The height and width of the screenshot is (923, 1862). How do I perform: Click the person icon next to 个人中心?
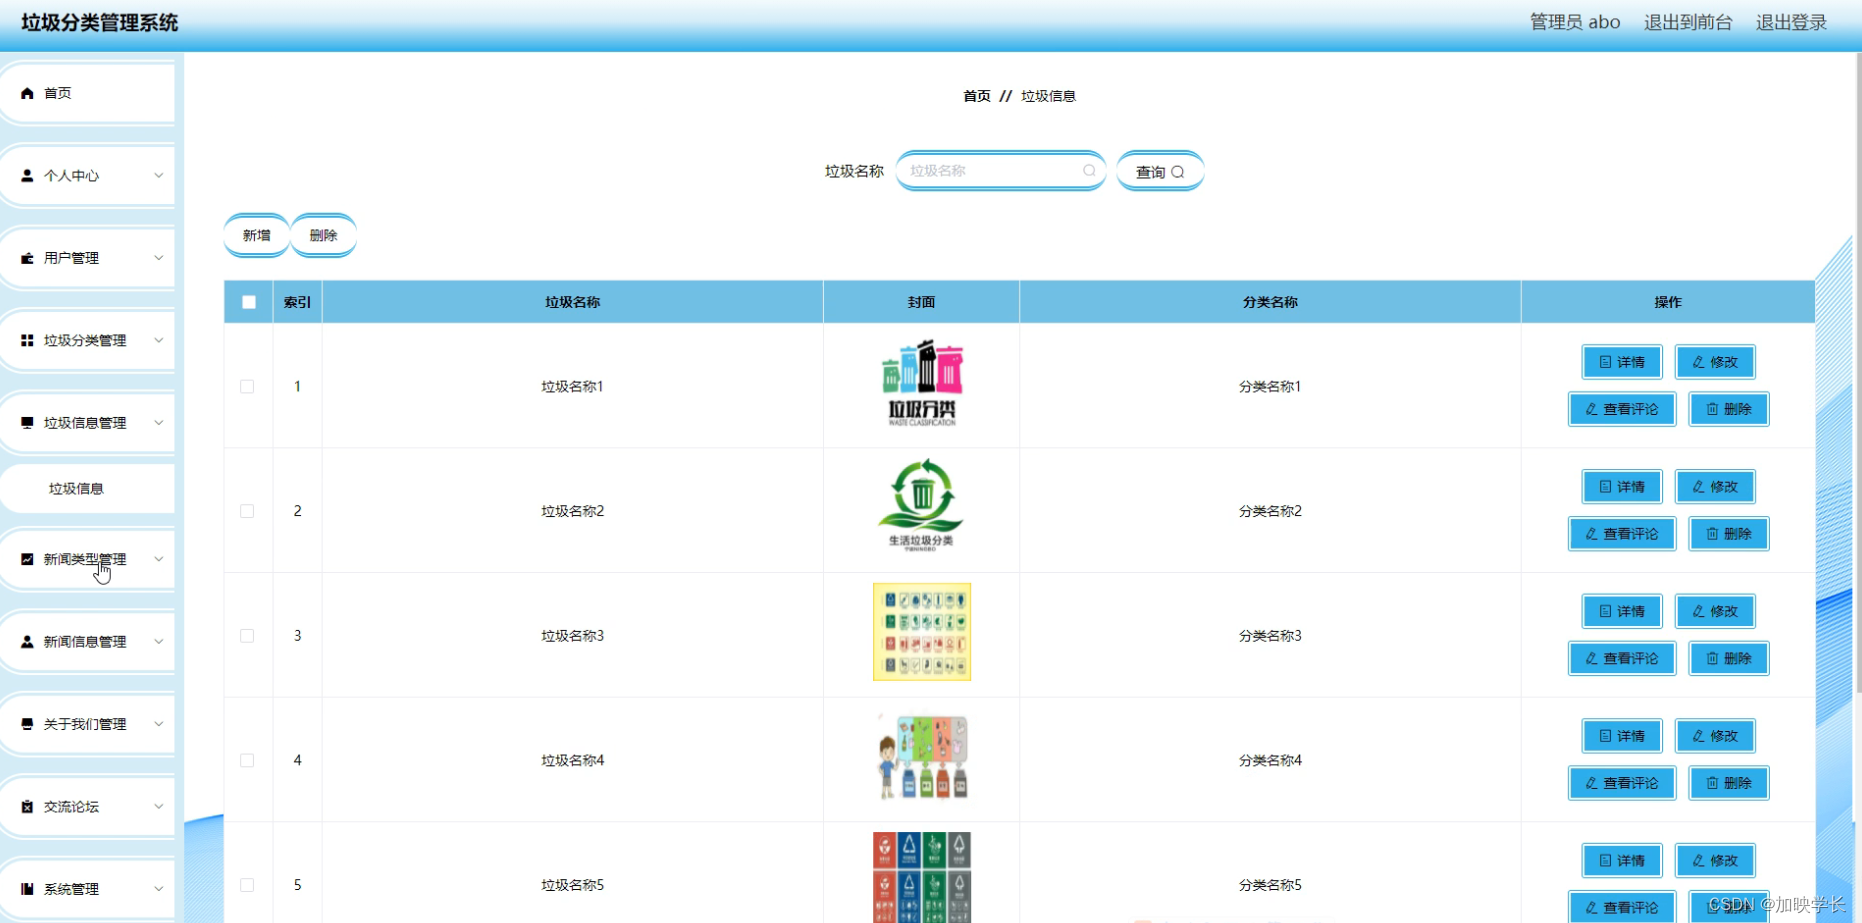coord(27,175)
